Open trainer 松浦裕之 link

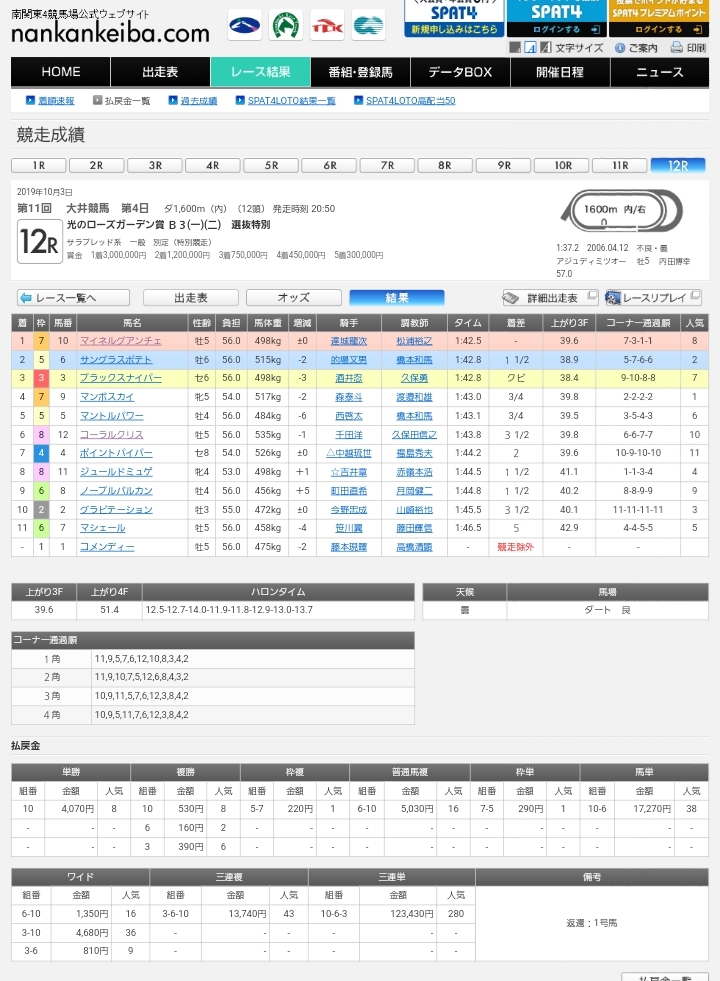click(414, 341)
